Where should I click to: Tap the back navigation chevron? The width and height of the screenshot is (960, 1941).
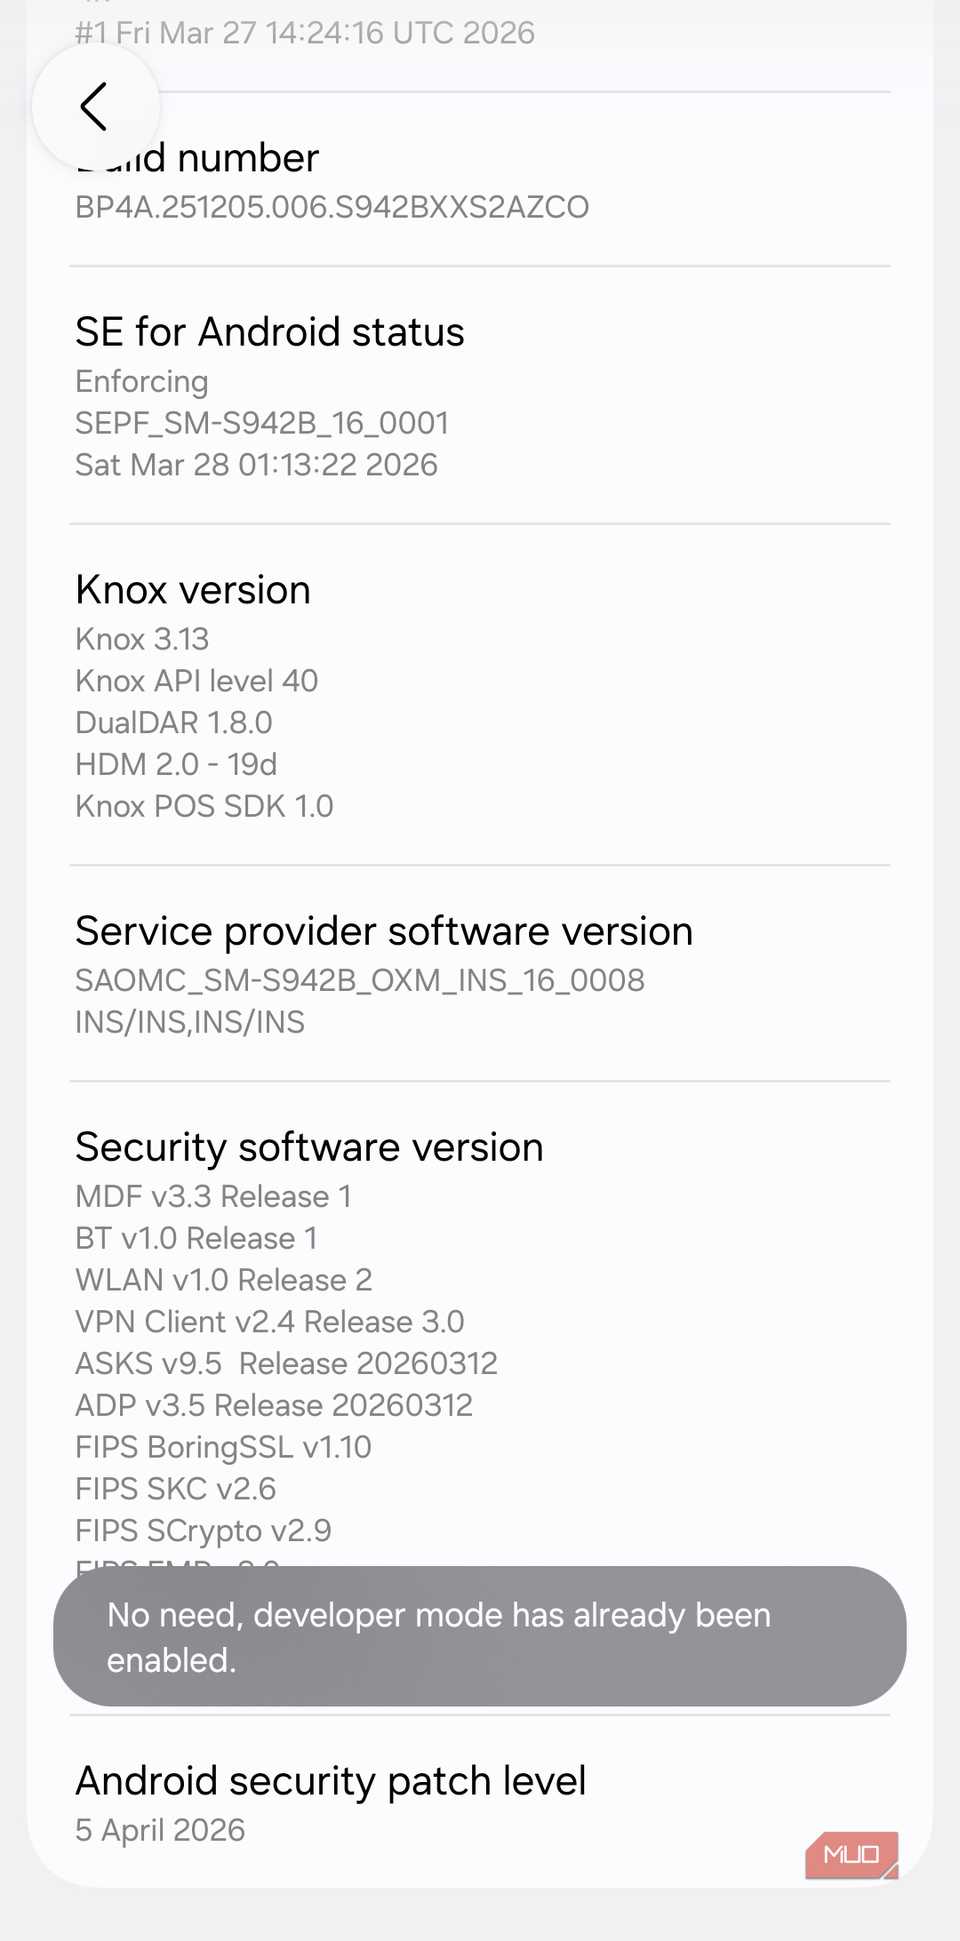point(95,107)
